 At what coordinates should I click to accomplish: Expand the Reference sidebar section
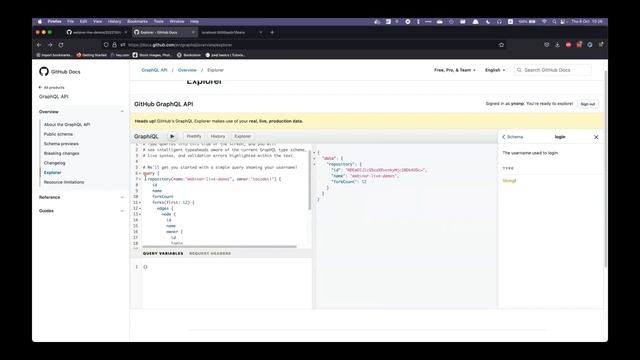[x=122, y=198]
